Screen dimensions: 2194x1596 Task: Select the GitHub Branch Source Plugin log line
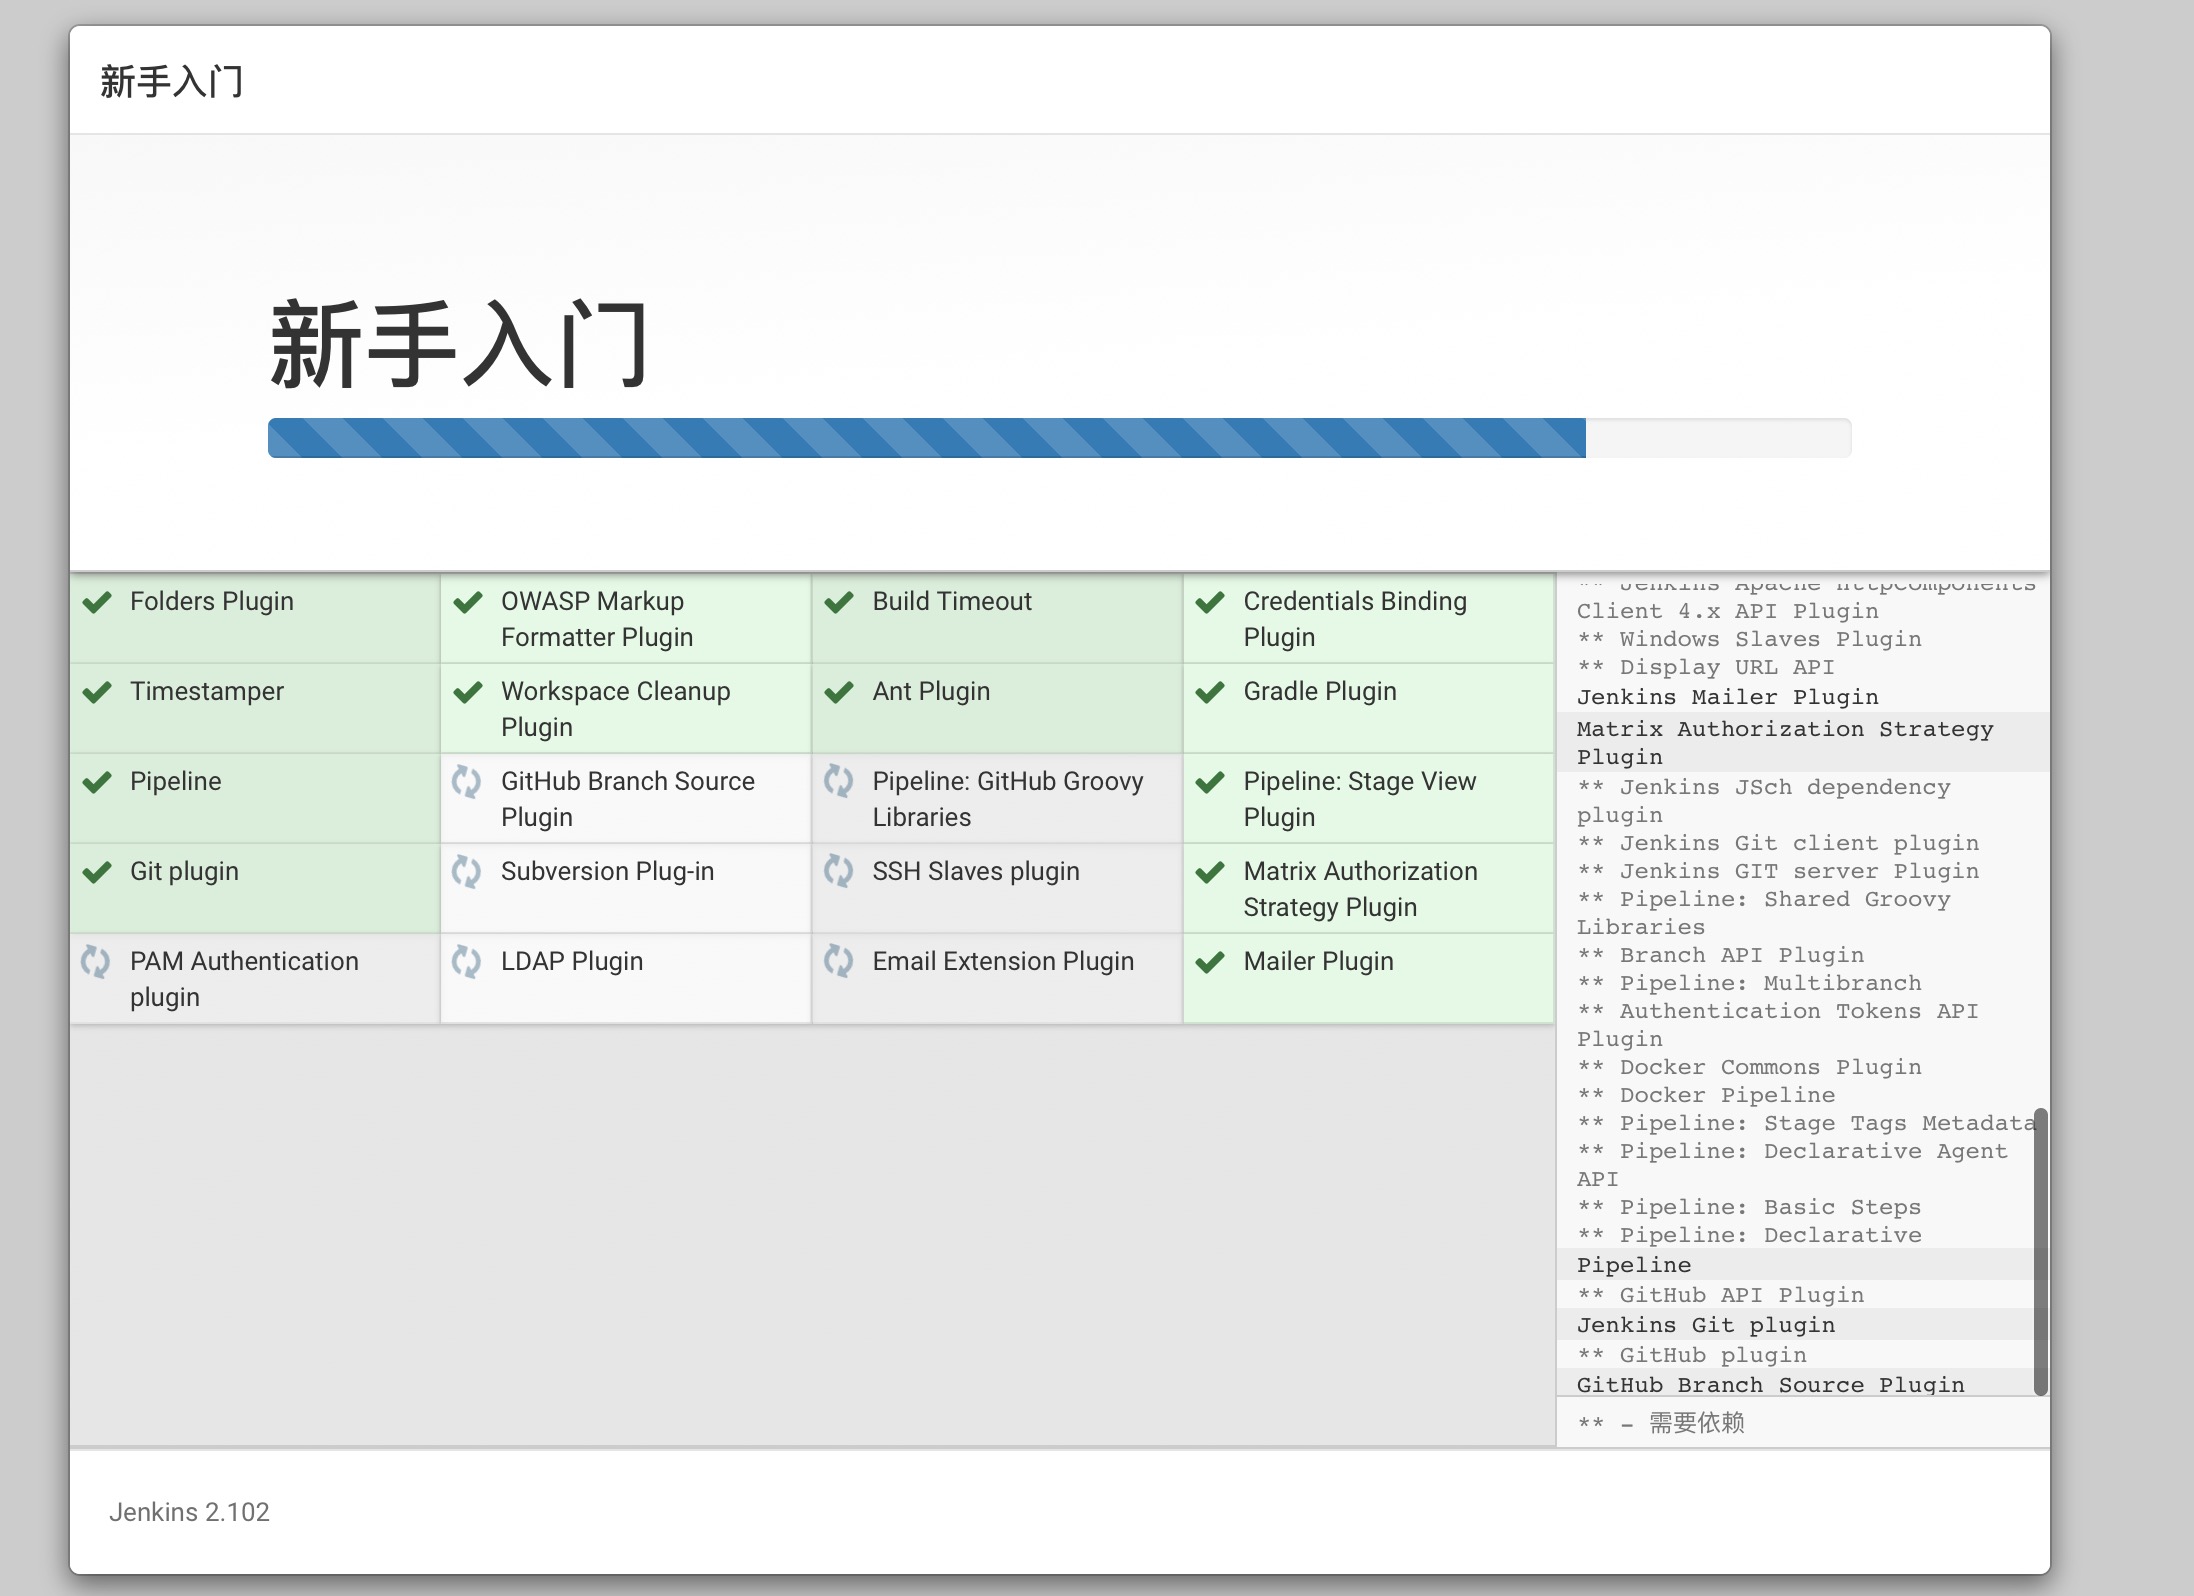click(1770, 1385)
